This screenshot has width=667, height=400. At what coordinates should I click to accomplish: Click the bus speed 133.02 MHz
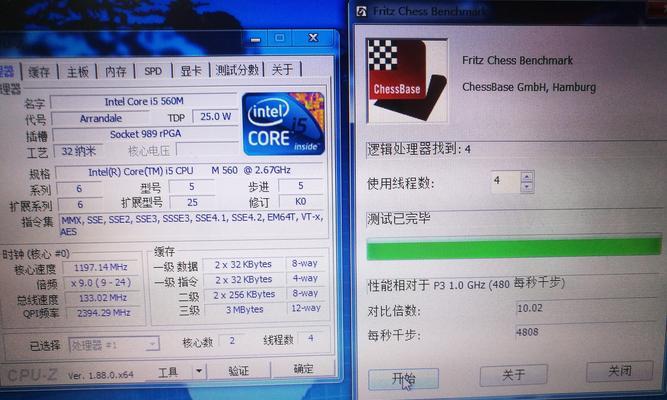pyautogui.click(x=103, y=298)
